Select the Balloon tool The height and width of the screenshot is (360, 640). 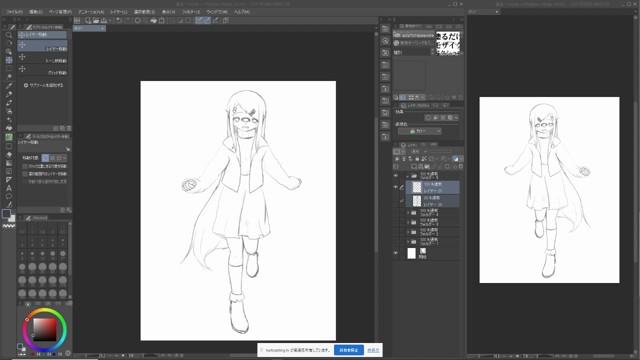tap(9, 196)
